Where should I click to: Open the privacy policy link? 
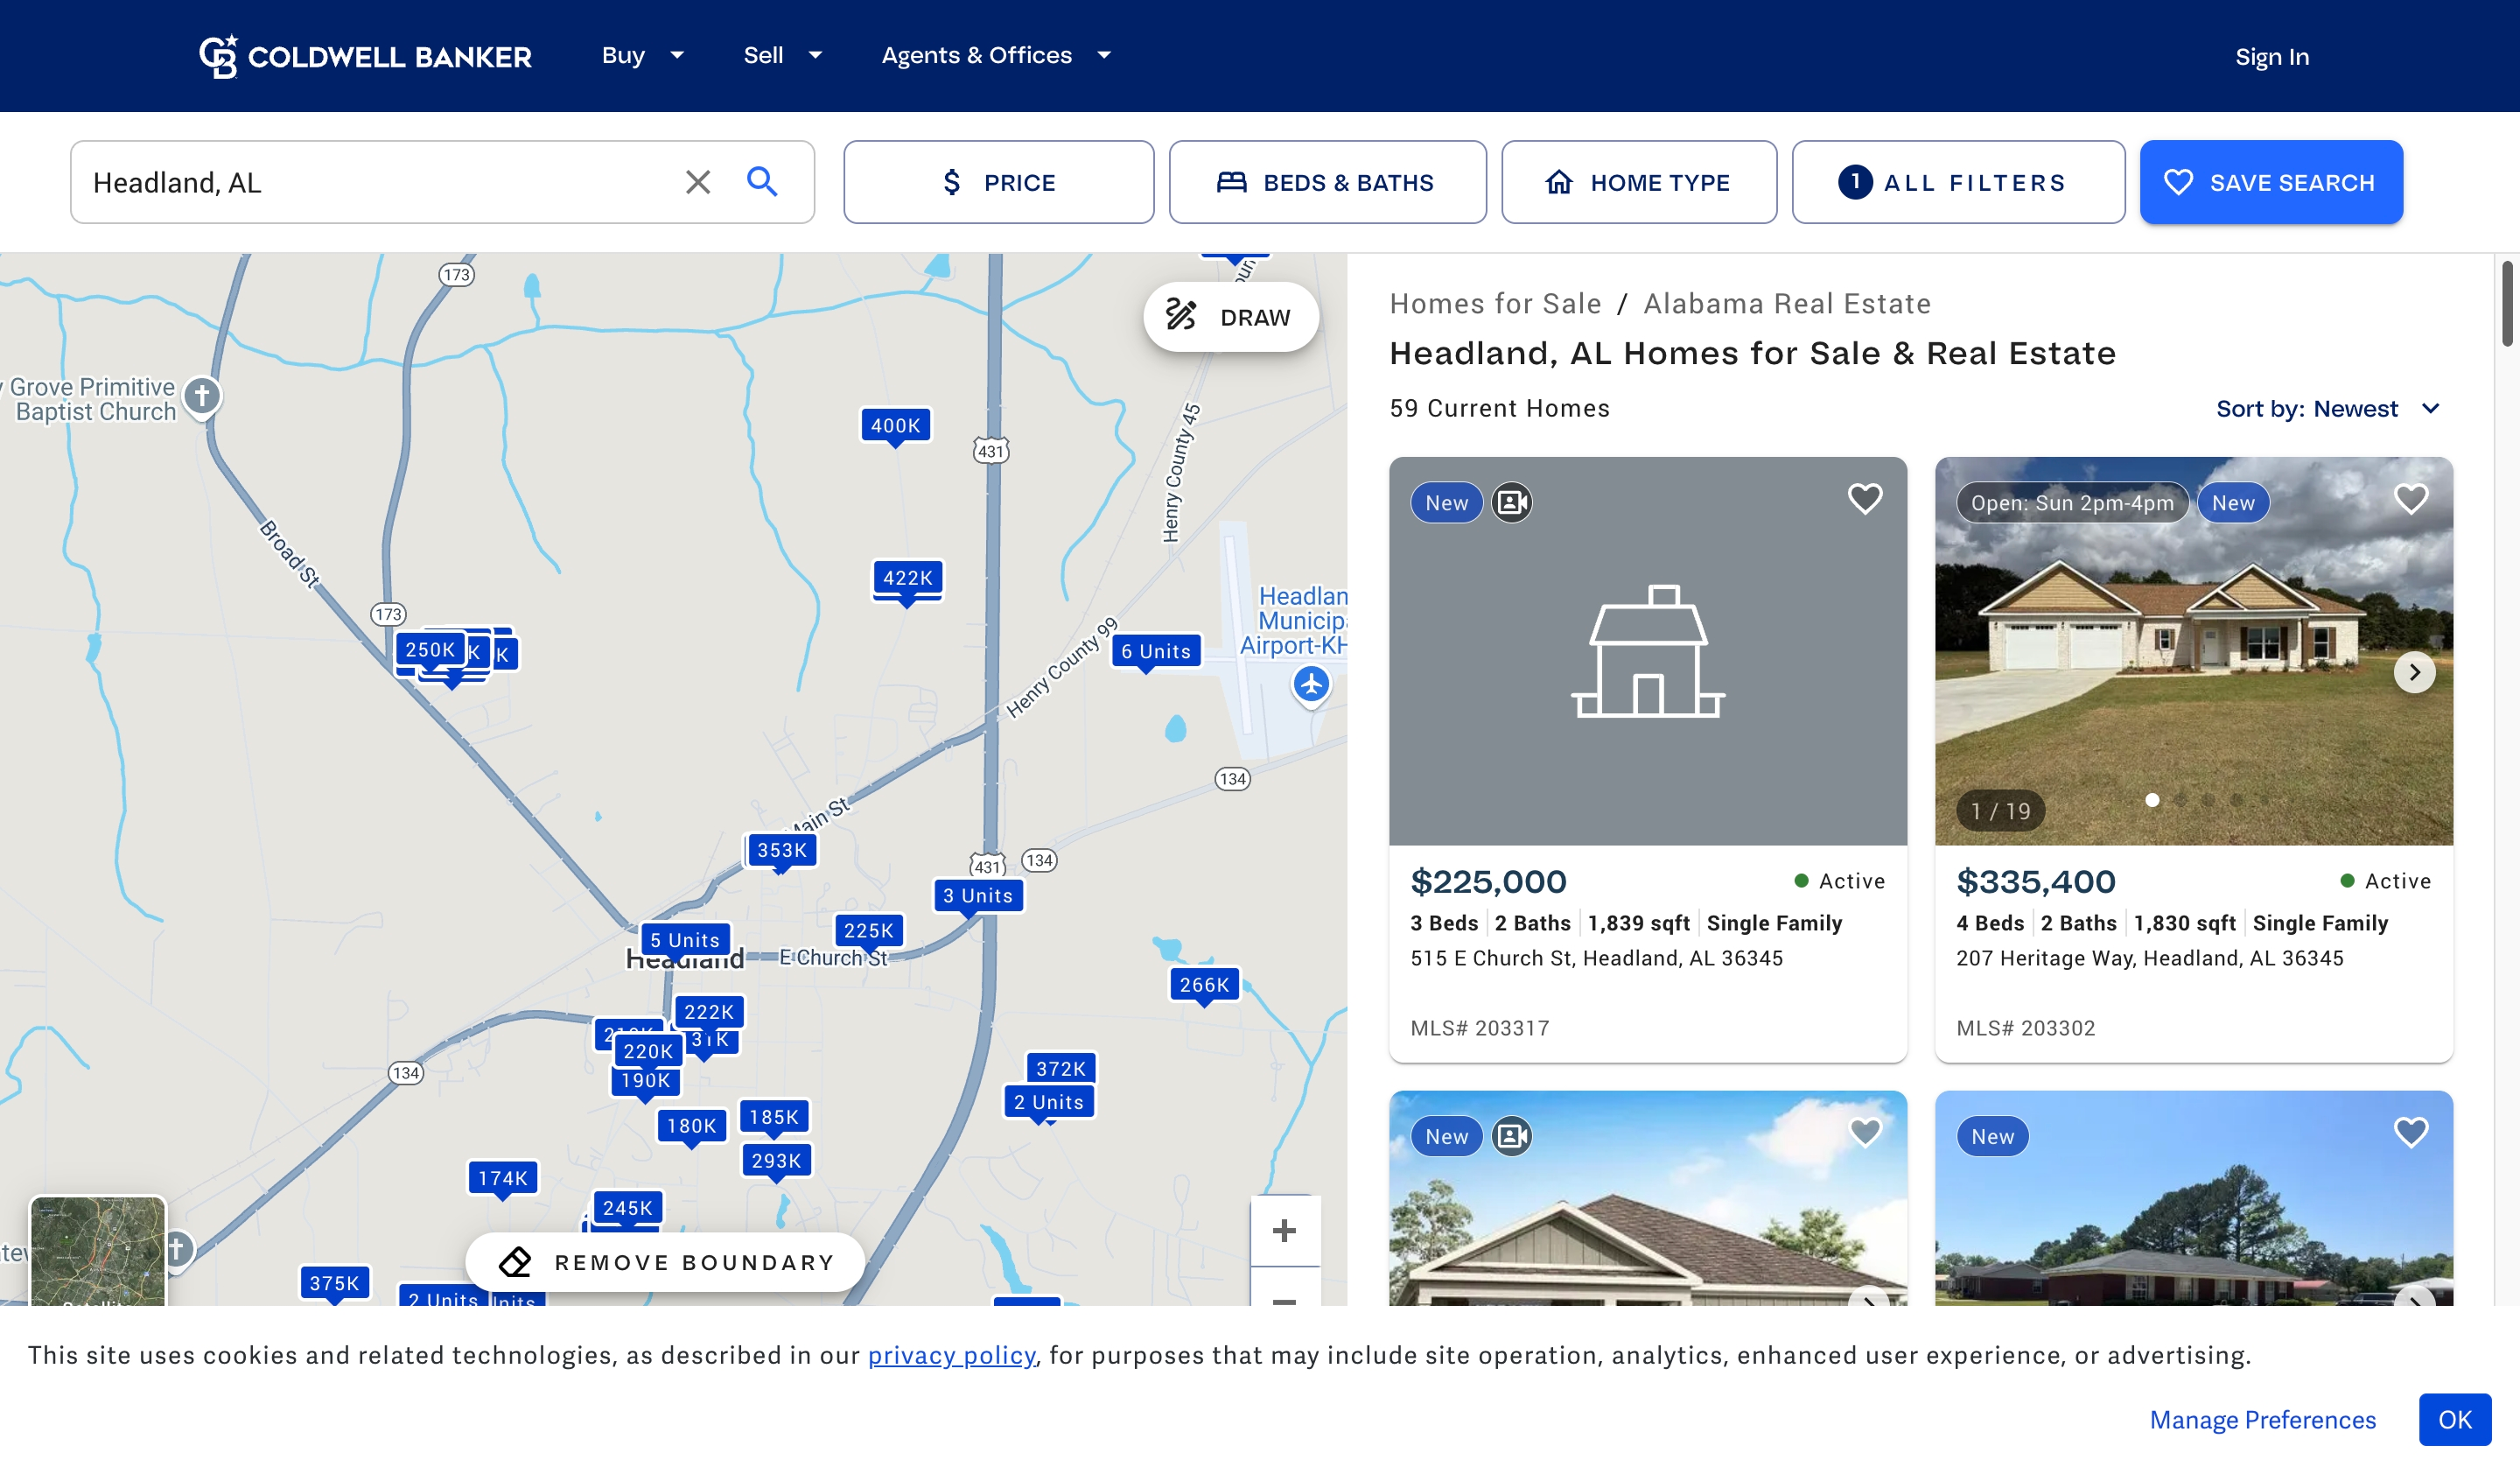click(x=951, y=1355)
